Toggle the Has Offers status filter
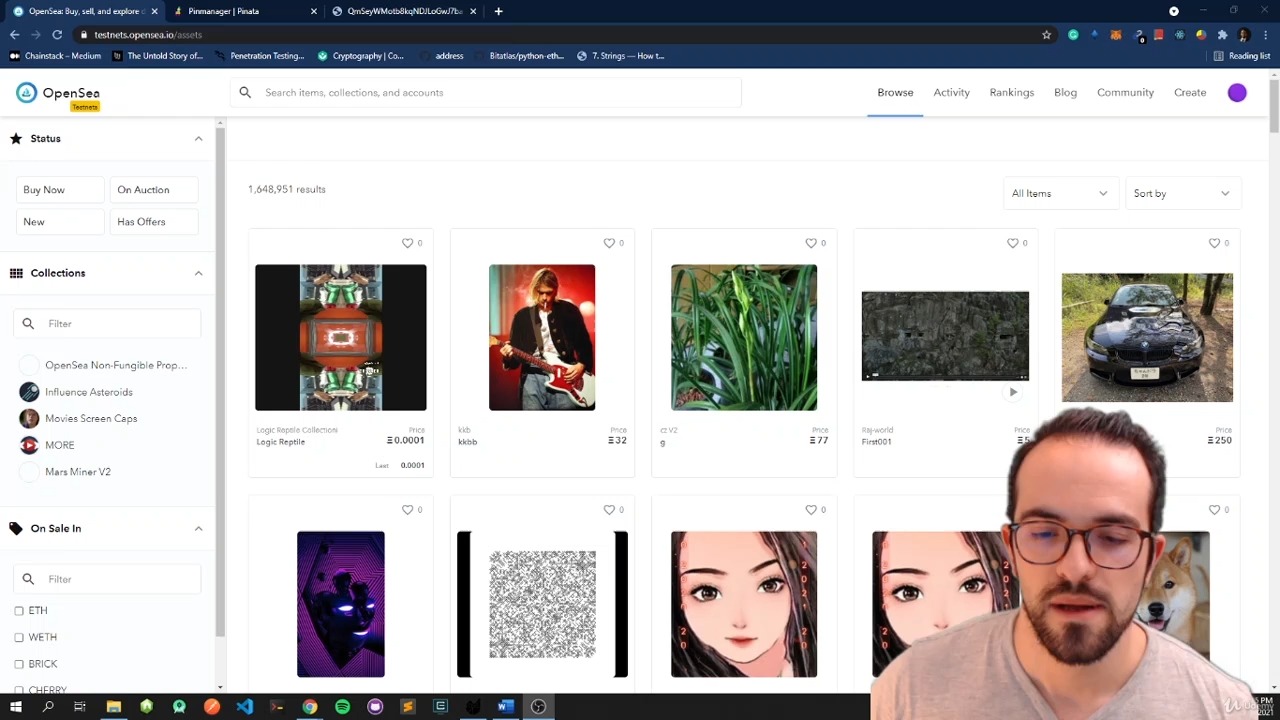1280x720 pixels. (x=153, y=222)
